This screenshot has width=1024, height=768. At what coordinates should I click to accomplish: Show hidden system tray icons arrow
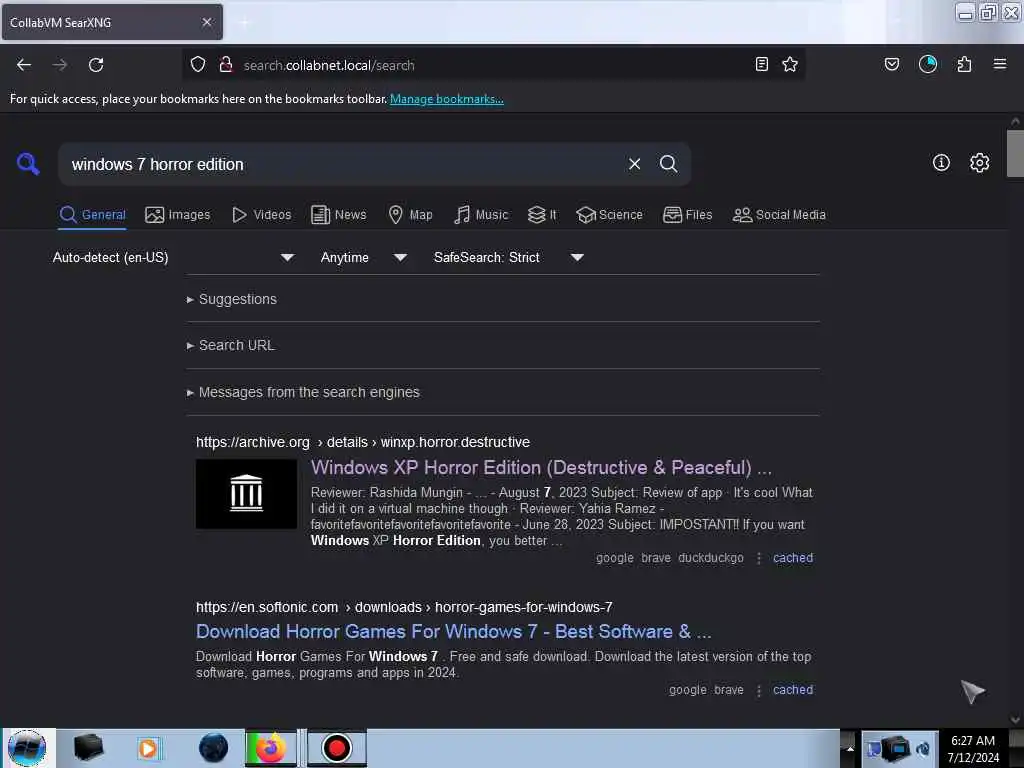pyautogui.click(x=850, y=748)
